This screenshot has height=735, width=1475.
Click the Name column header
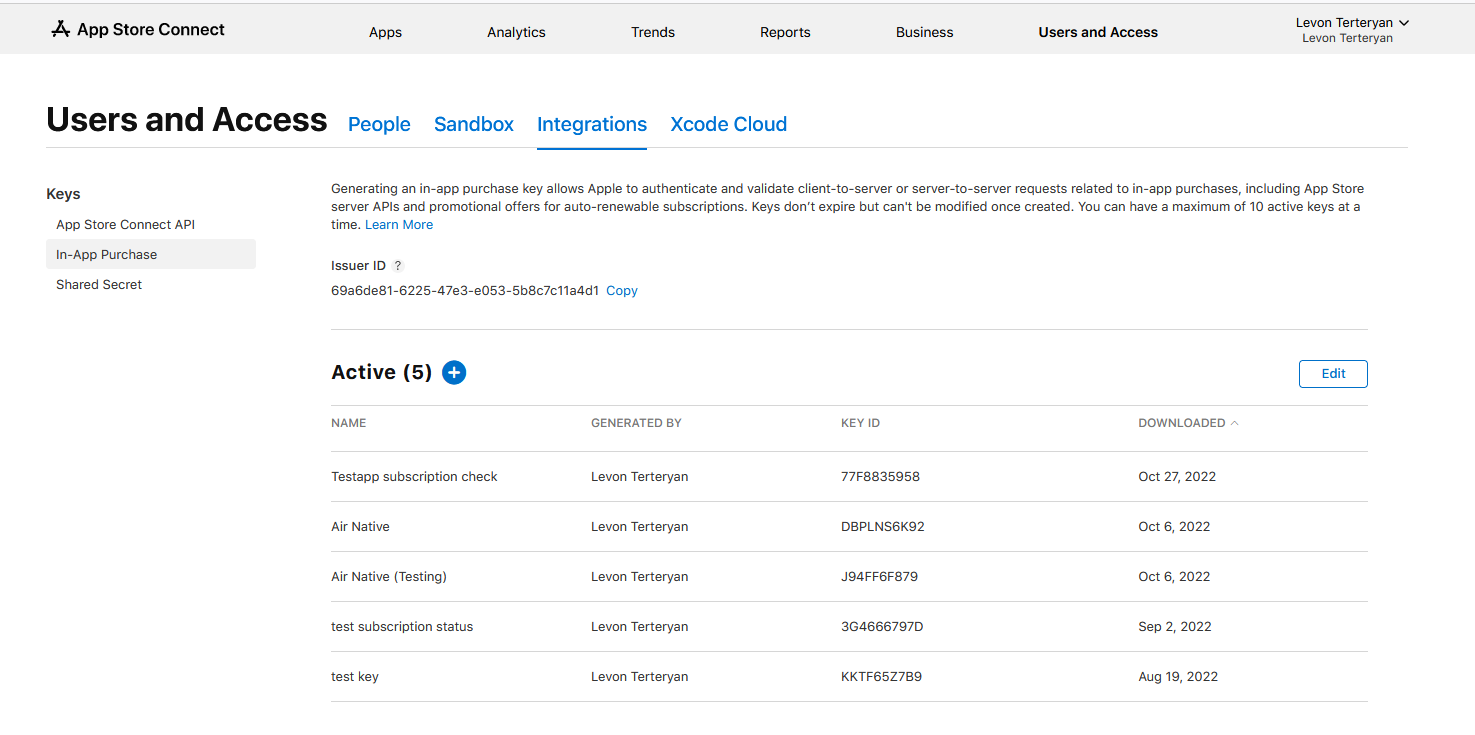point(348,423)
